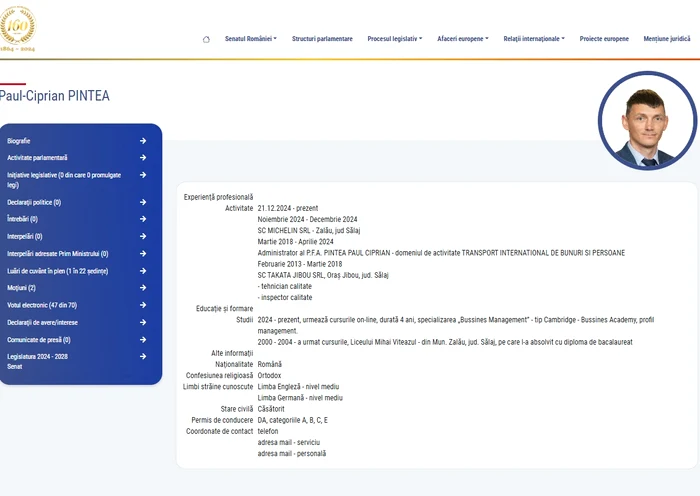This screenshot has height=496, width=700.
Task: Click the Martie 2018 - Aprilie 2024 entry
Action: 296,242
